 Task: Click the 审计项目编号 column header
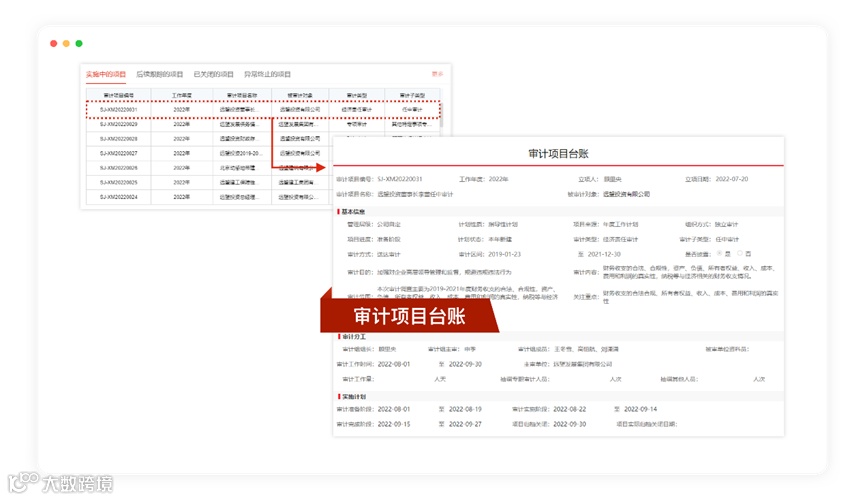click(x=119, y=95)
